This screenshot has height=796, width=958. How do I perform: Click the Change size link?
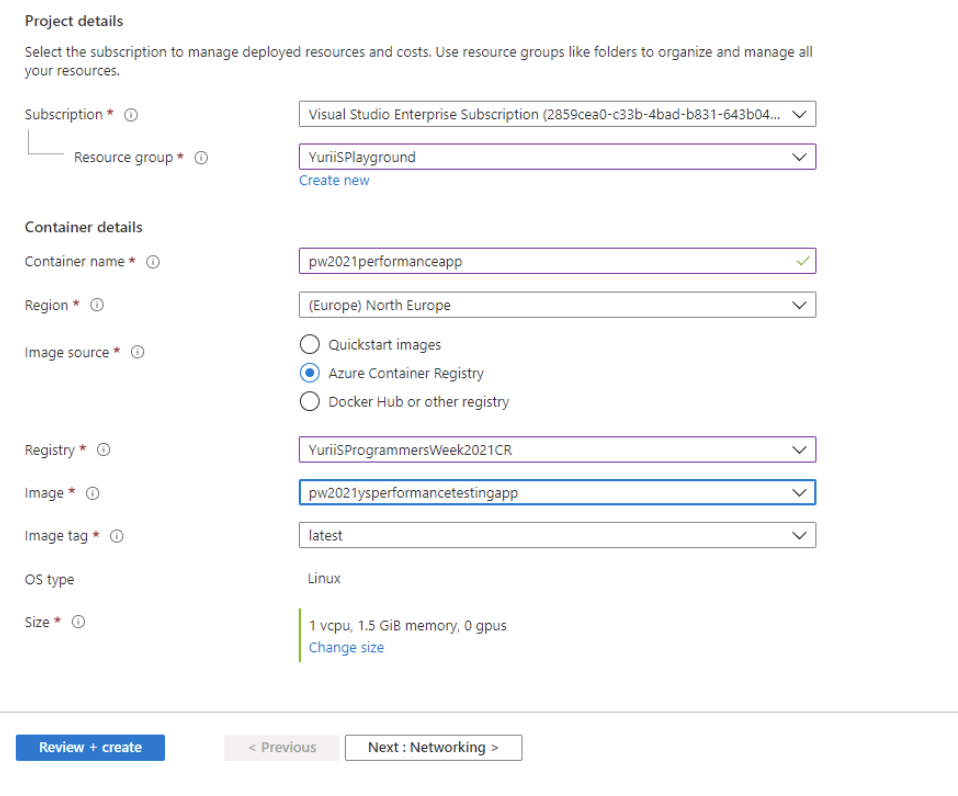(x=346, y=648)
